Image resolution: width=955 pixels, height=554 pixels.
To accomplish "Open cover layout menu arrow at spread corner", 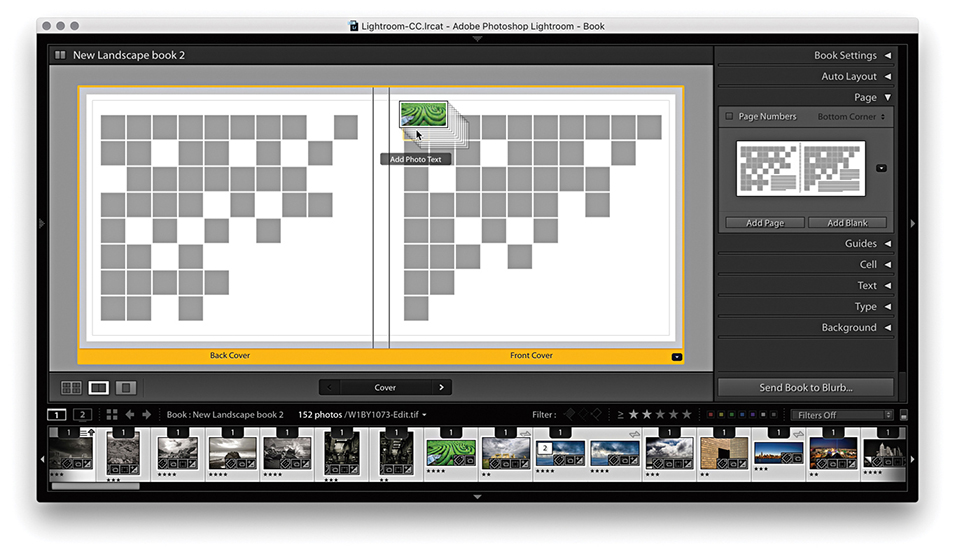I will coord(677,357).
